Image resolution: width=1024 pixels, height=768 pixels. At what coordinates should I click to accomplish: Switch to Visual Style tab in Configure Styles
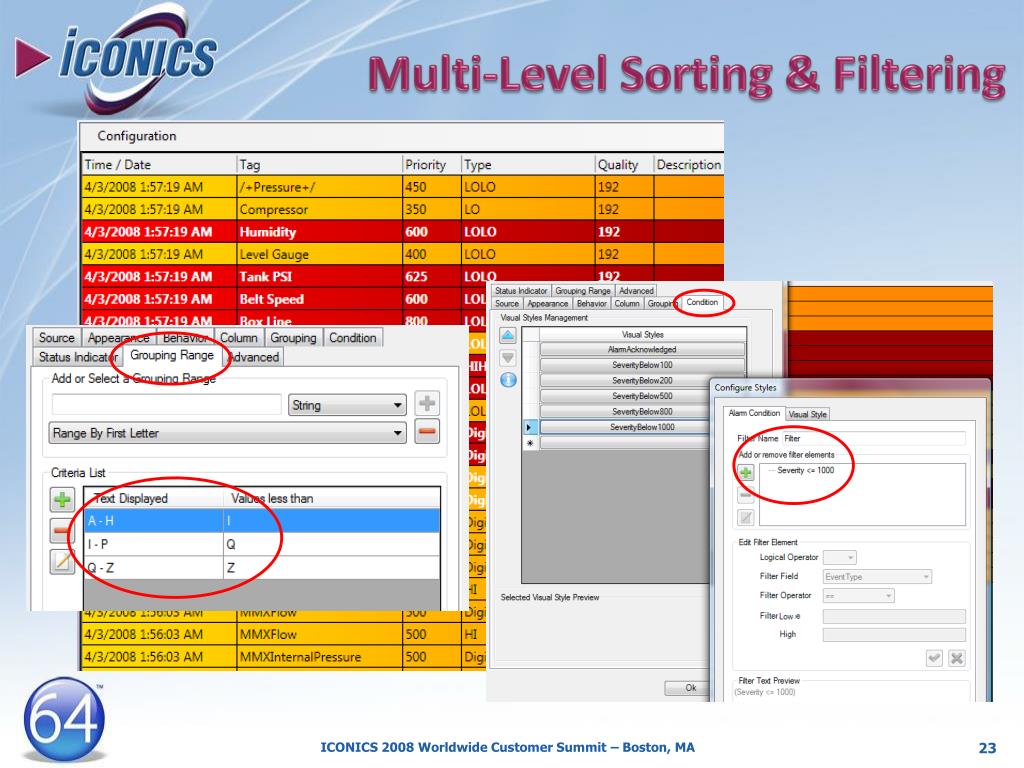tap(808, 414)
